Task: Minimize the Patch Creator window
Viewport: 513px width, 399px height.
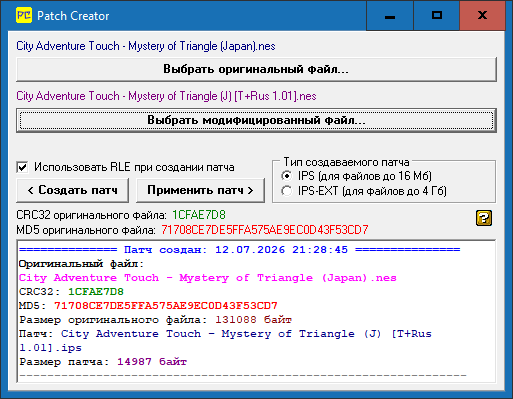Action: coord(390,16)
